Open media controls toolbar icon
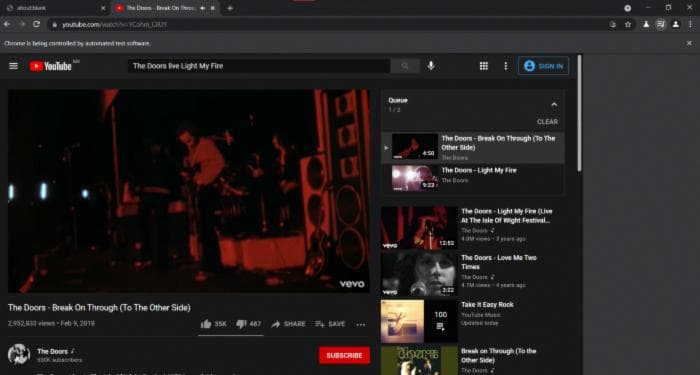Image resolution: width=700 pixels, height=375 pixels. pos(661,25)
